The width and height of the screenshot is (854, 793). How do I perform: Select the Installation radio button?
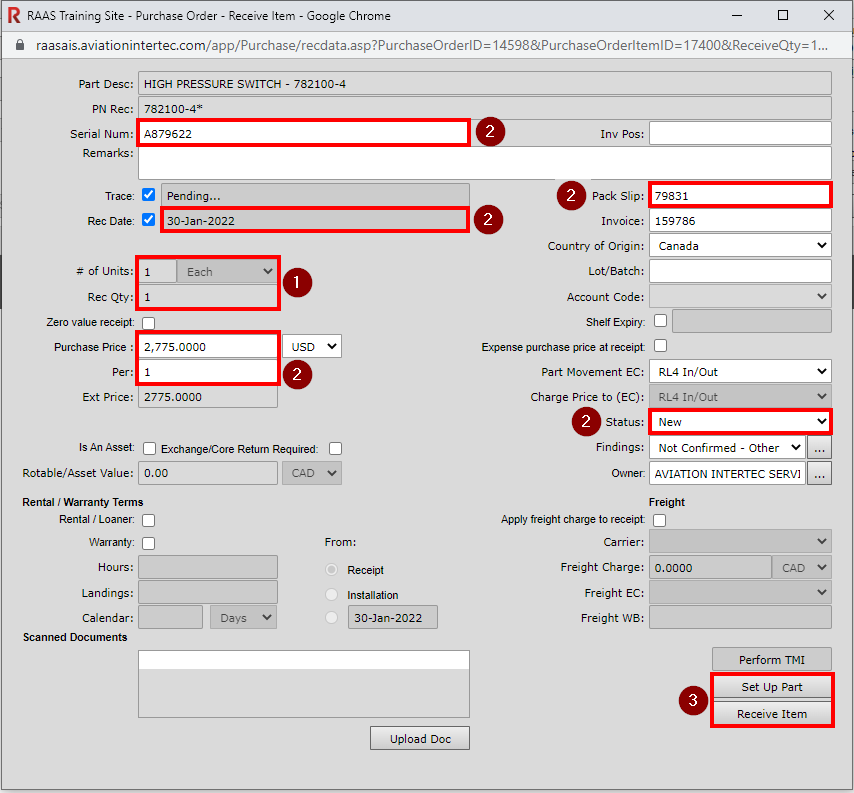coord(332,594)
